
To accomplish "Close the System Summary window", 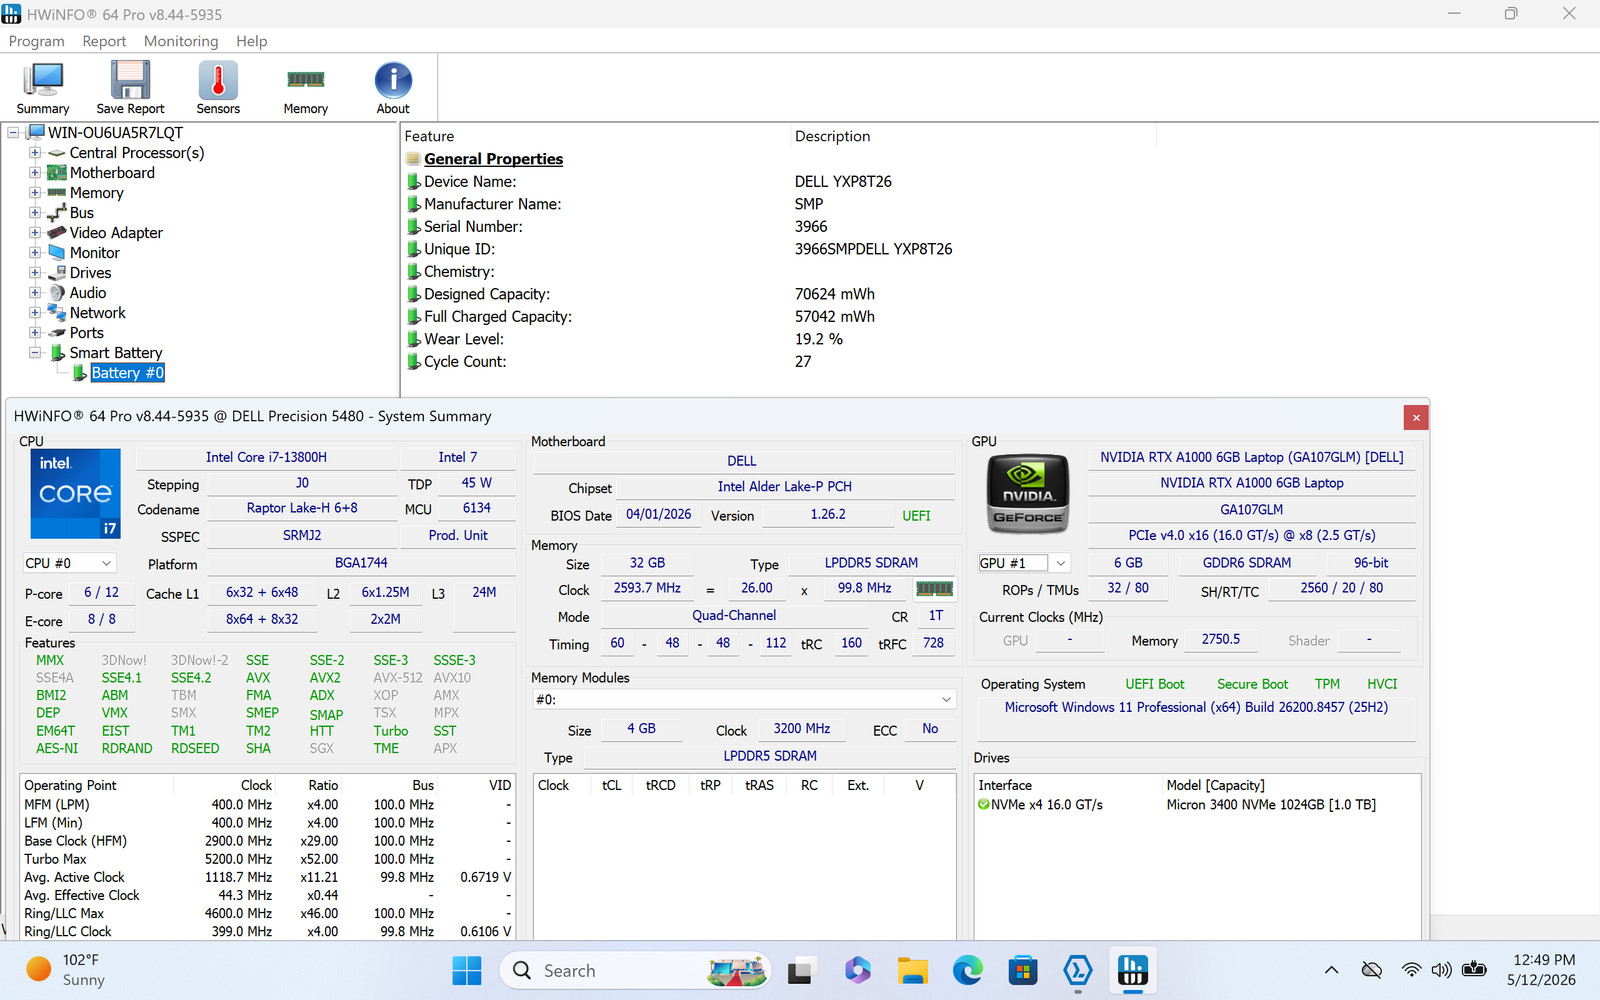I will tap(1415, 417).
